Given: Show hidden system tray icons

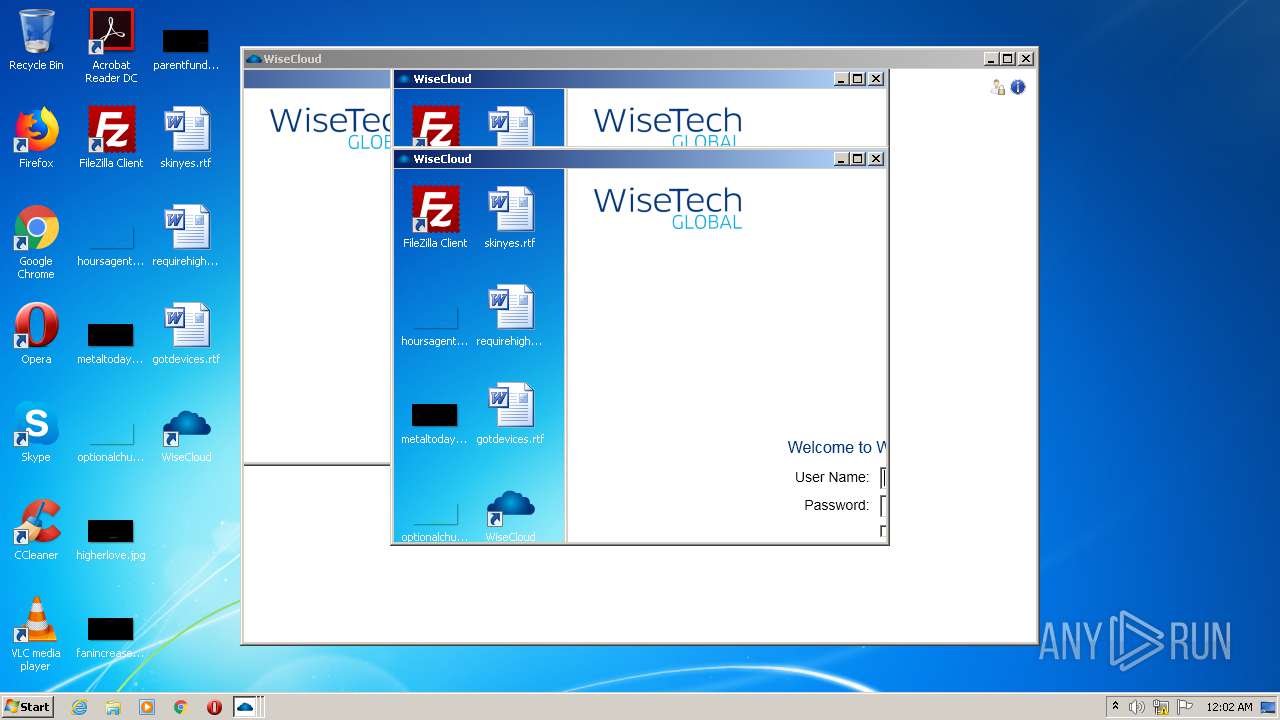Looking at the screenshot, I should [x=1115, y=707].
